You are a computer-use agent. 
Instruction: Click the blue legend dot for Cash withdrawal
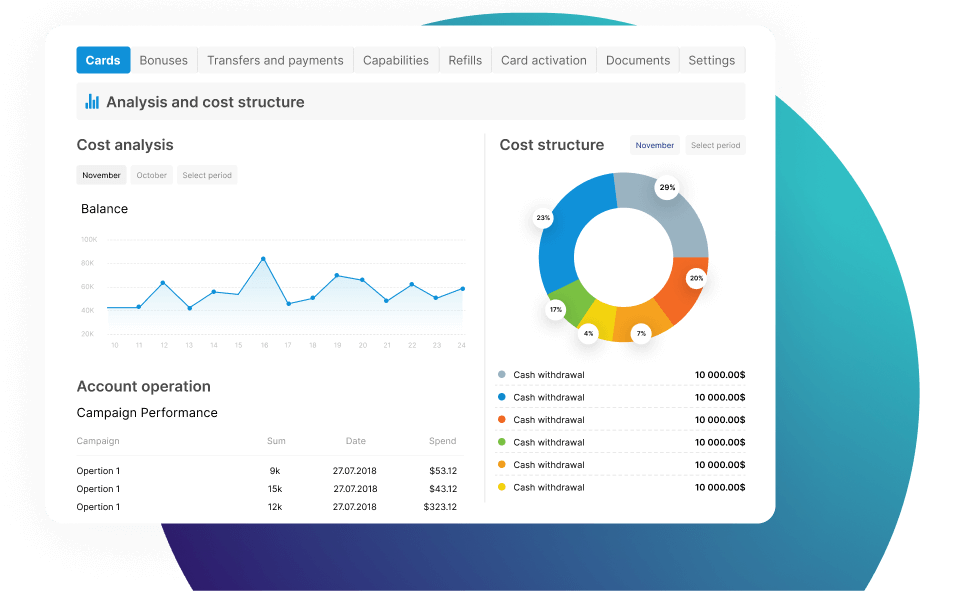(x=501, y=397)
